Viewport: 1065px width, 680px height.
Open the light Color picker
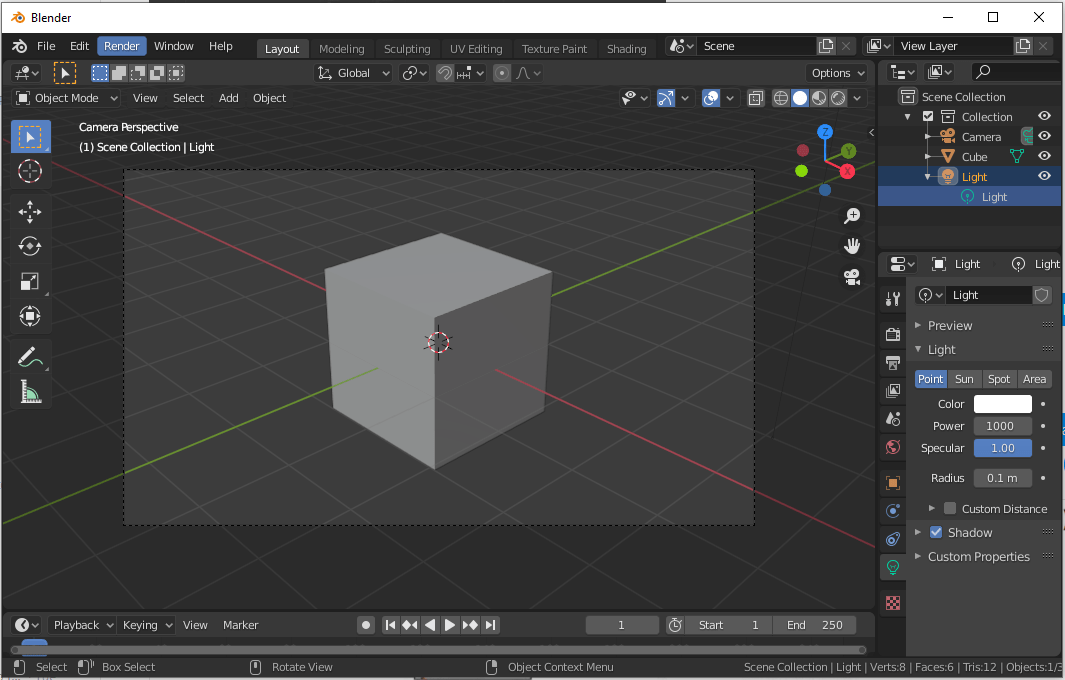pos(1002,403)
